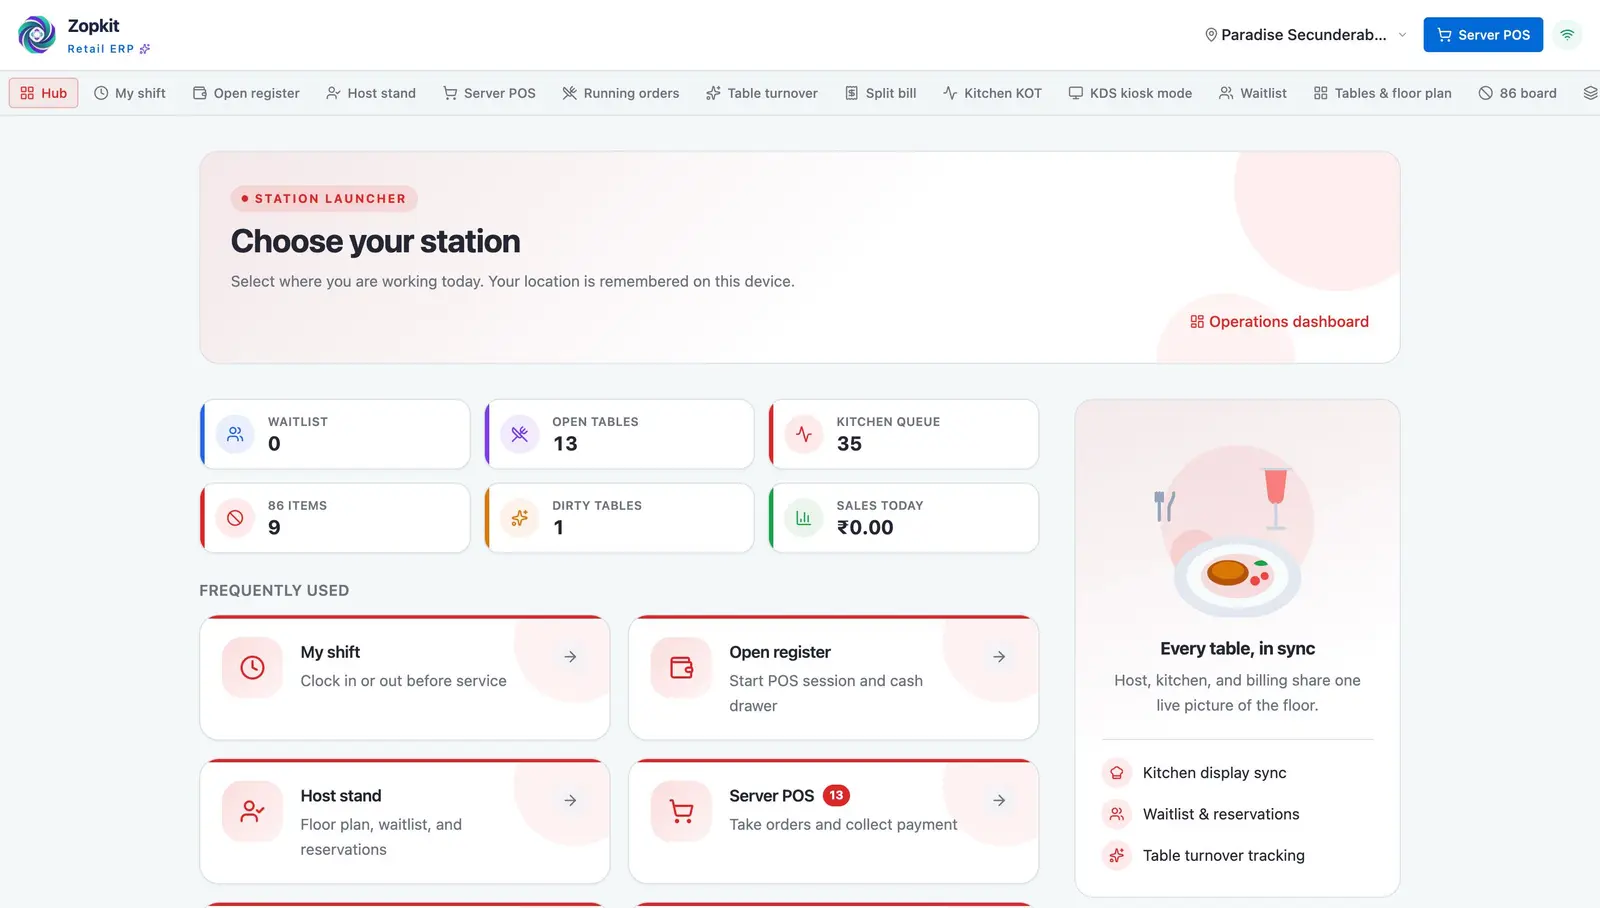This screenshot has height=908, width=1600.
Task: Click the Kitchen Queue activity icon
Action: (x=804, y=434)
